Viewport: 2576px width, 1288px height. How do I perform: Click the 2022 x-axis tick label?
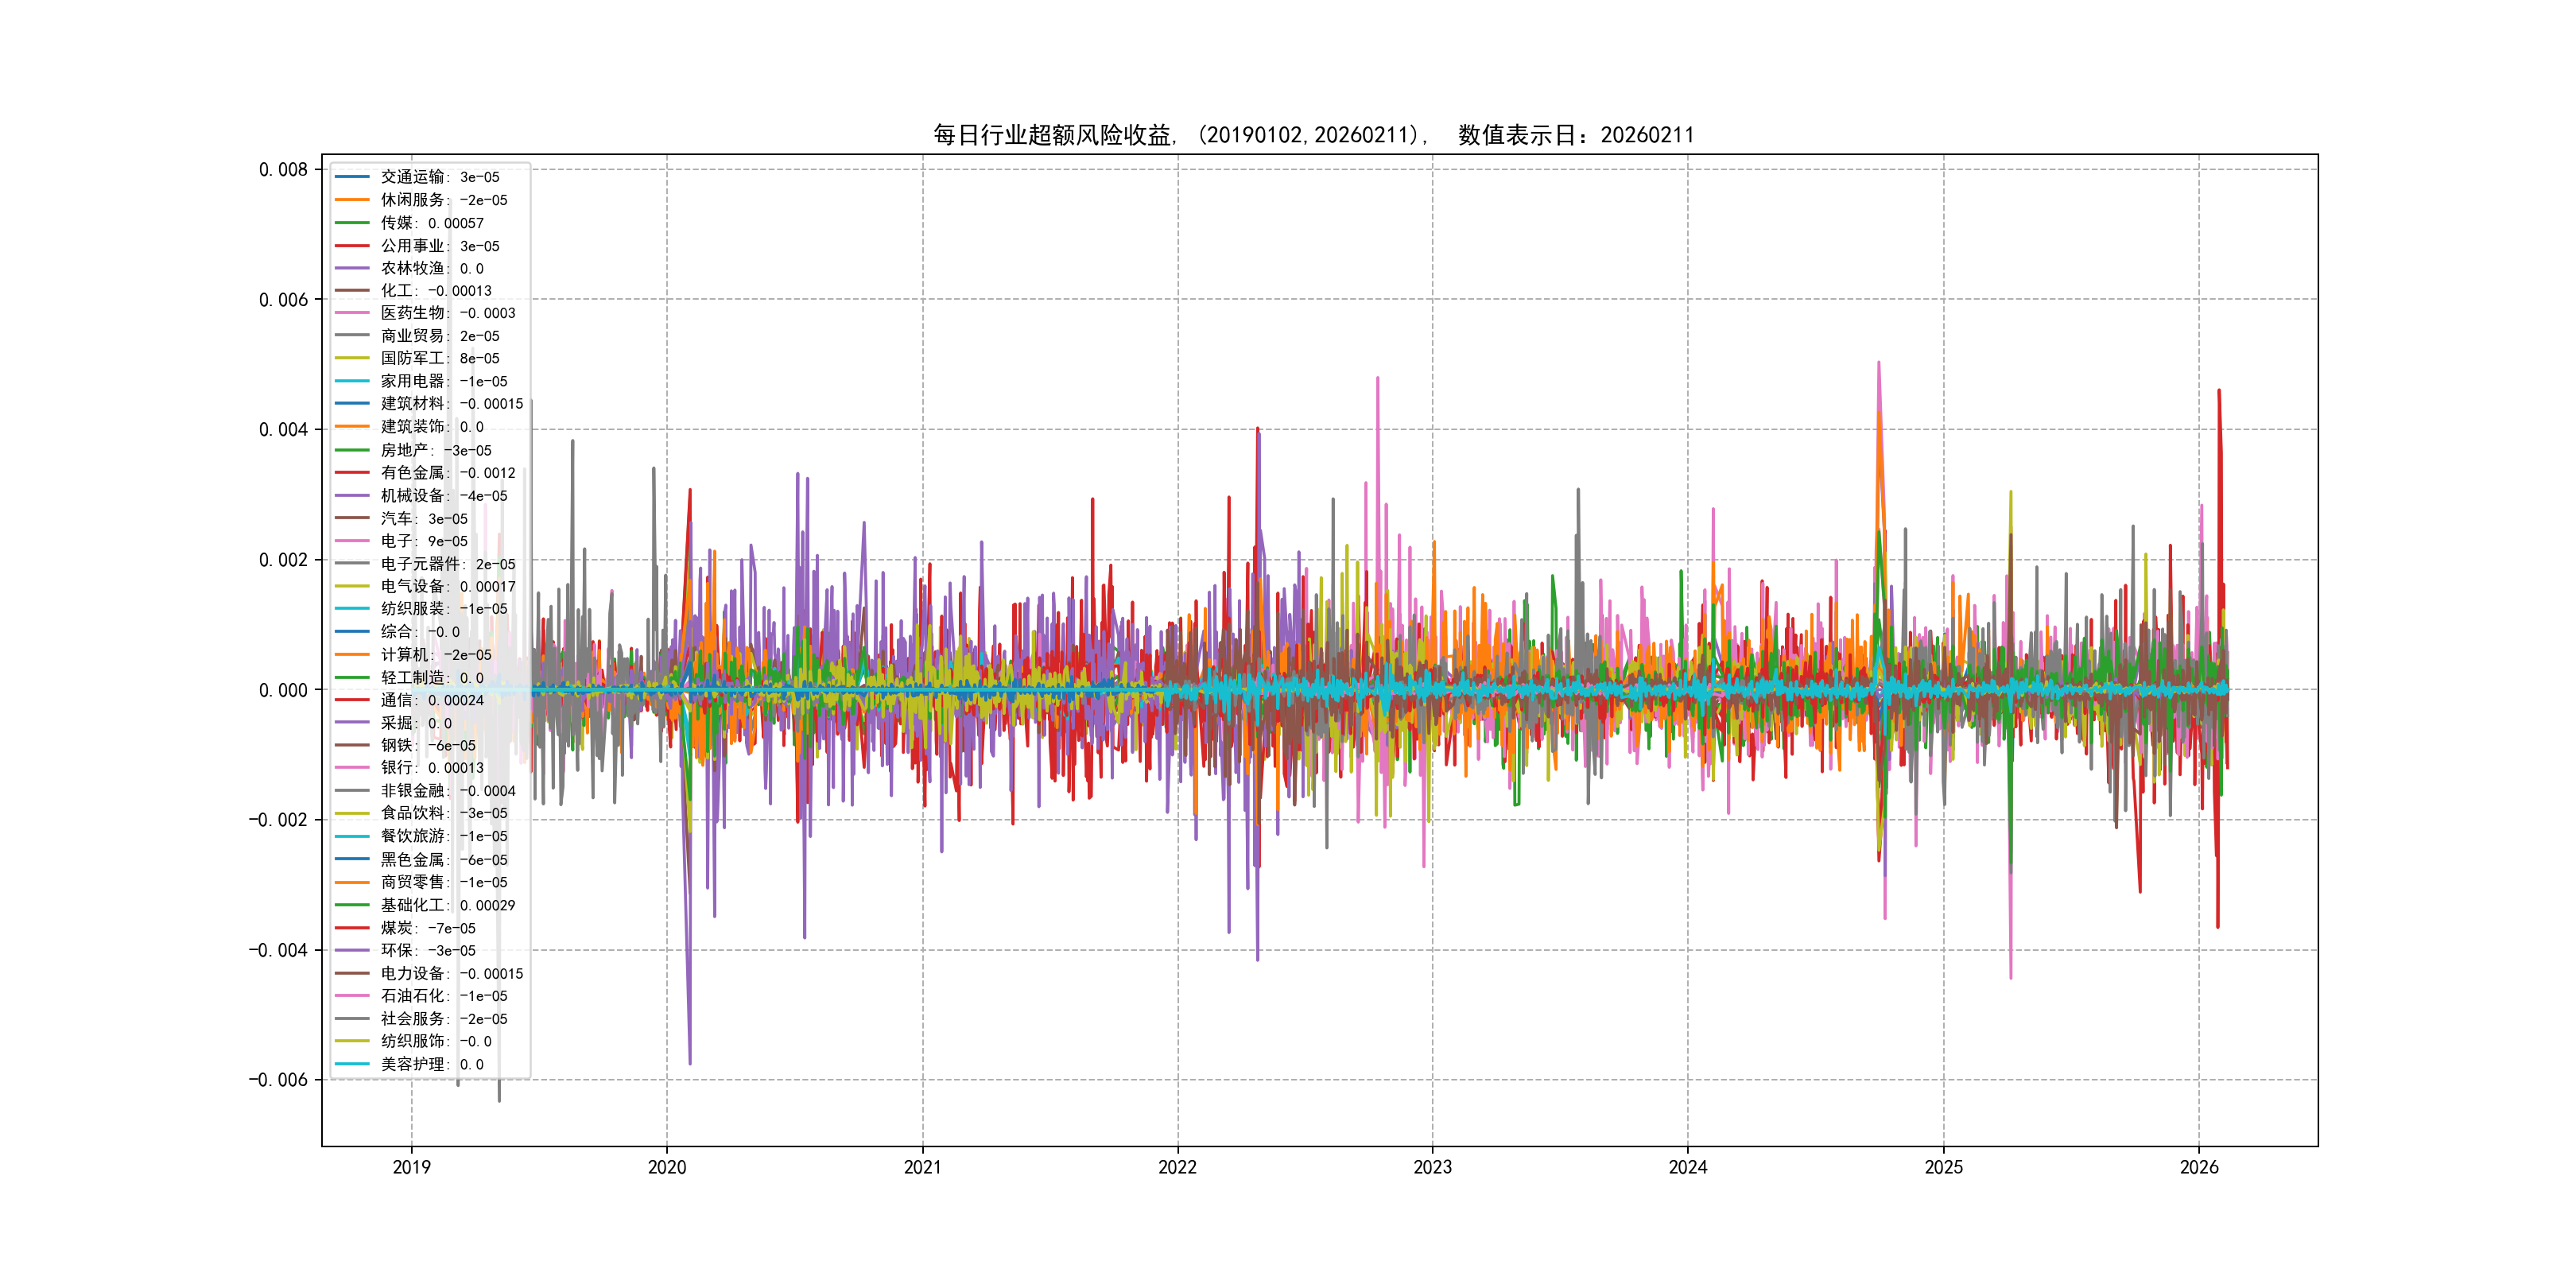point(1177,1167)
